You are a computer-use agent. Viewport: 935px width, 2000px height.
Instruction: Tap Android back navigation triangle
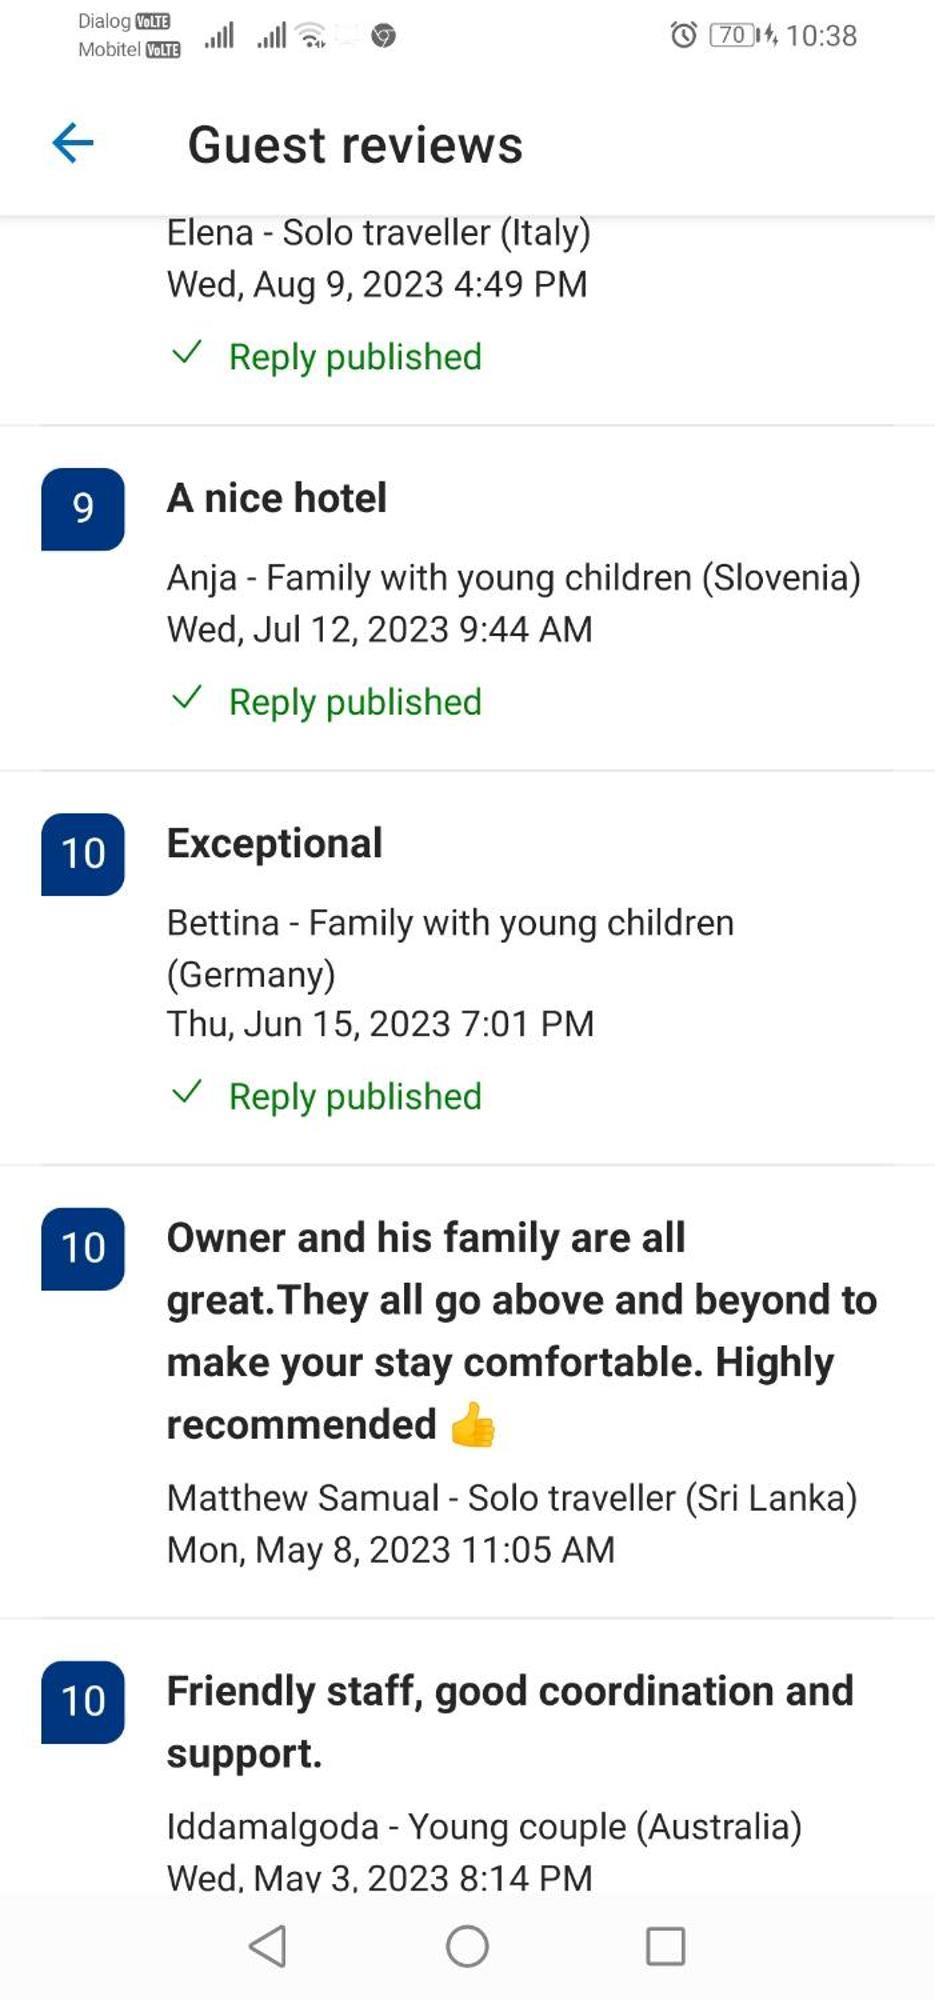tap(268, 1946)
